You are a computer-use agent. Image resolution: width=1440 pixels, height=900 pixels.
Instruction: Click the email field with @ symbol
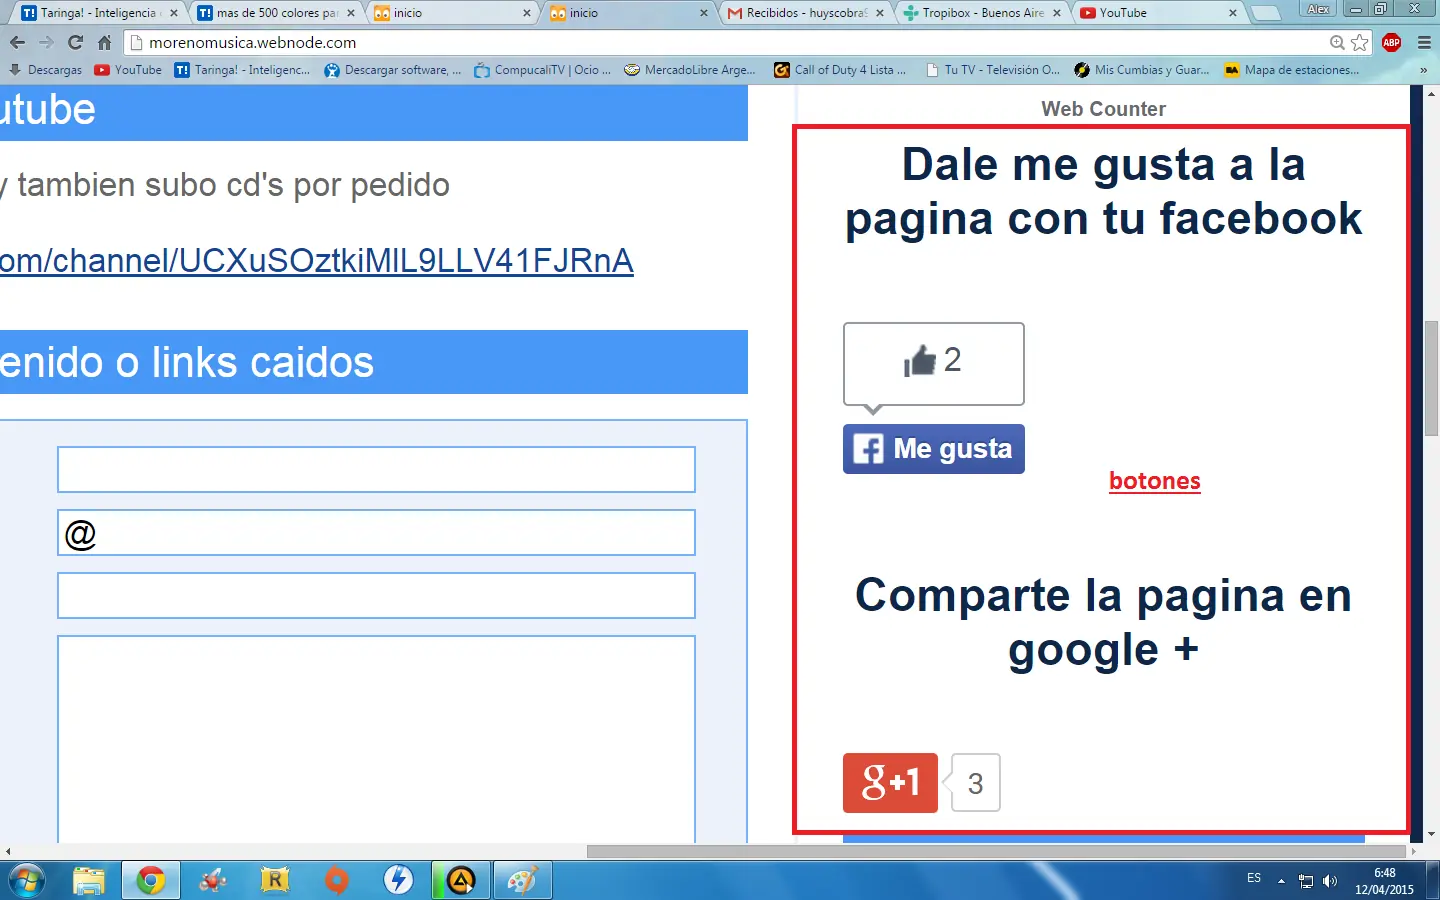[376, 533]
